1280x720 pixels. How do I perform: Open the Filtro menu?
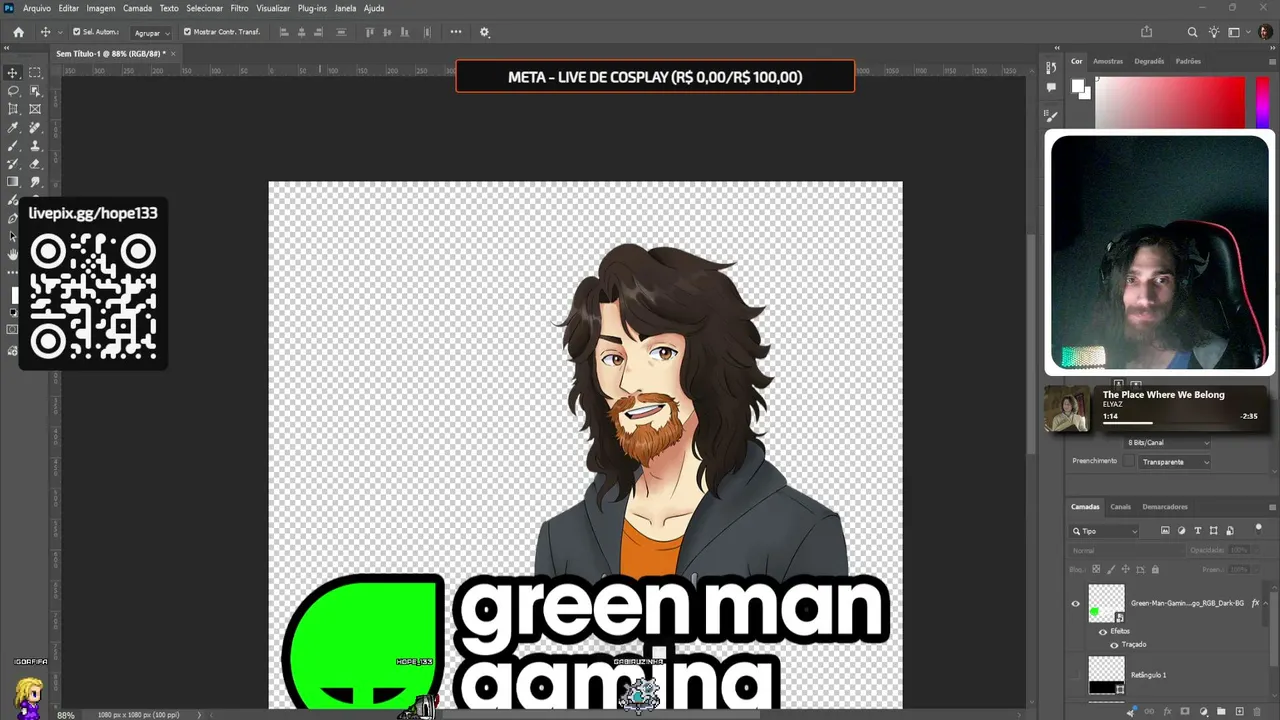point(240,8)
